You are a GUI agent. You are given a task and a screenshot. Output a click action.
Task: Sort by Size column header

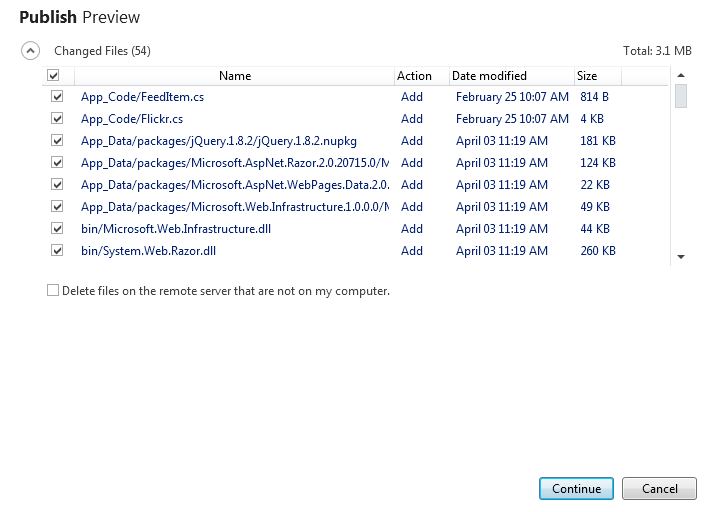[598, 76]
